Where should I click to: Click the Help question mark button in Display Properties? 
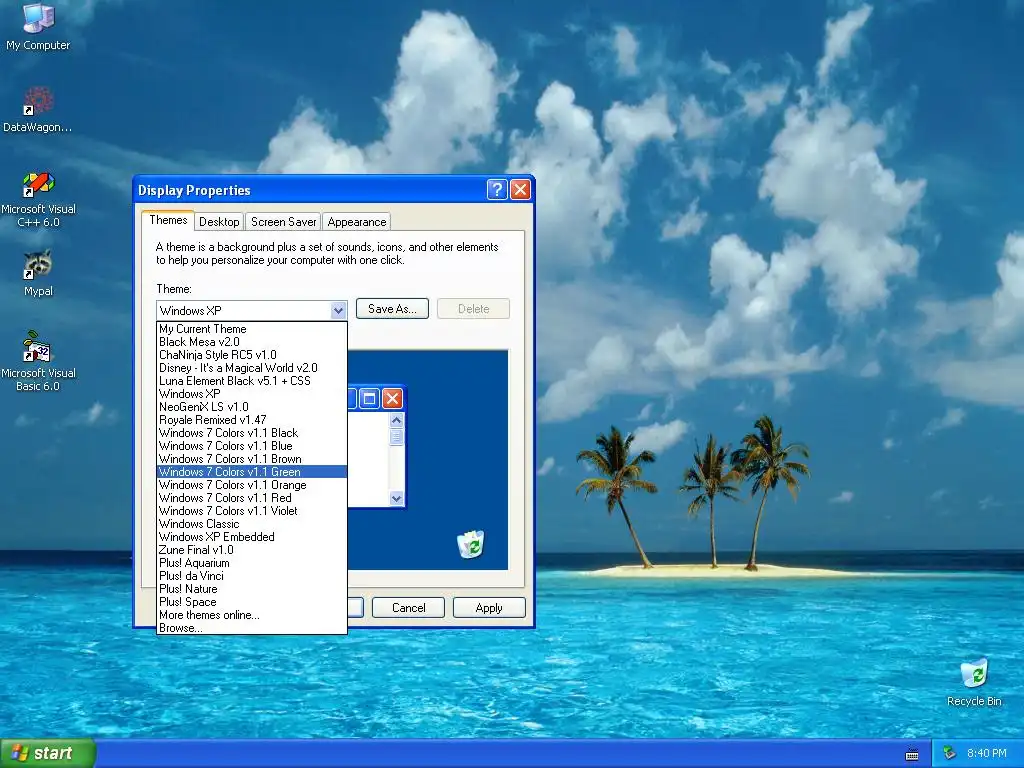[x=496, y=189]
